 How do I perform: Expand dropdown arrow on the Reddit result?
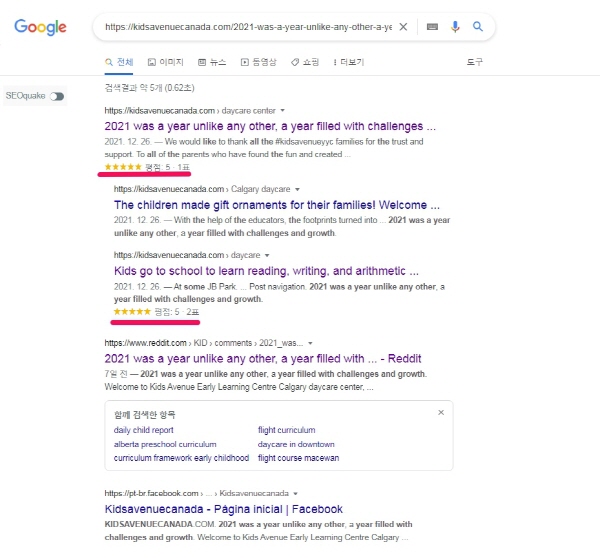pos(310,343)
